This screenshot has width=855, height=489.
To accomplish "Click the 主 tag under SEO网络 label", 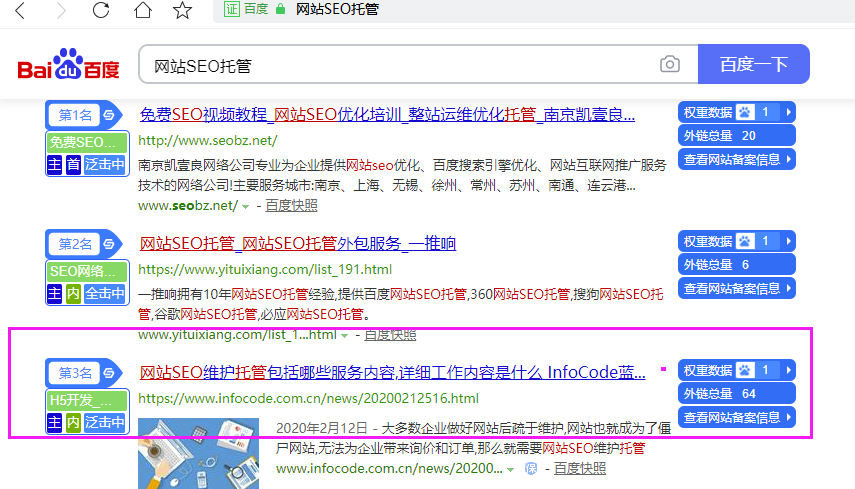I will 55,293.
